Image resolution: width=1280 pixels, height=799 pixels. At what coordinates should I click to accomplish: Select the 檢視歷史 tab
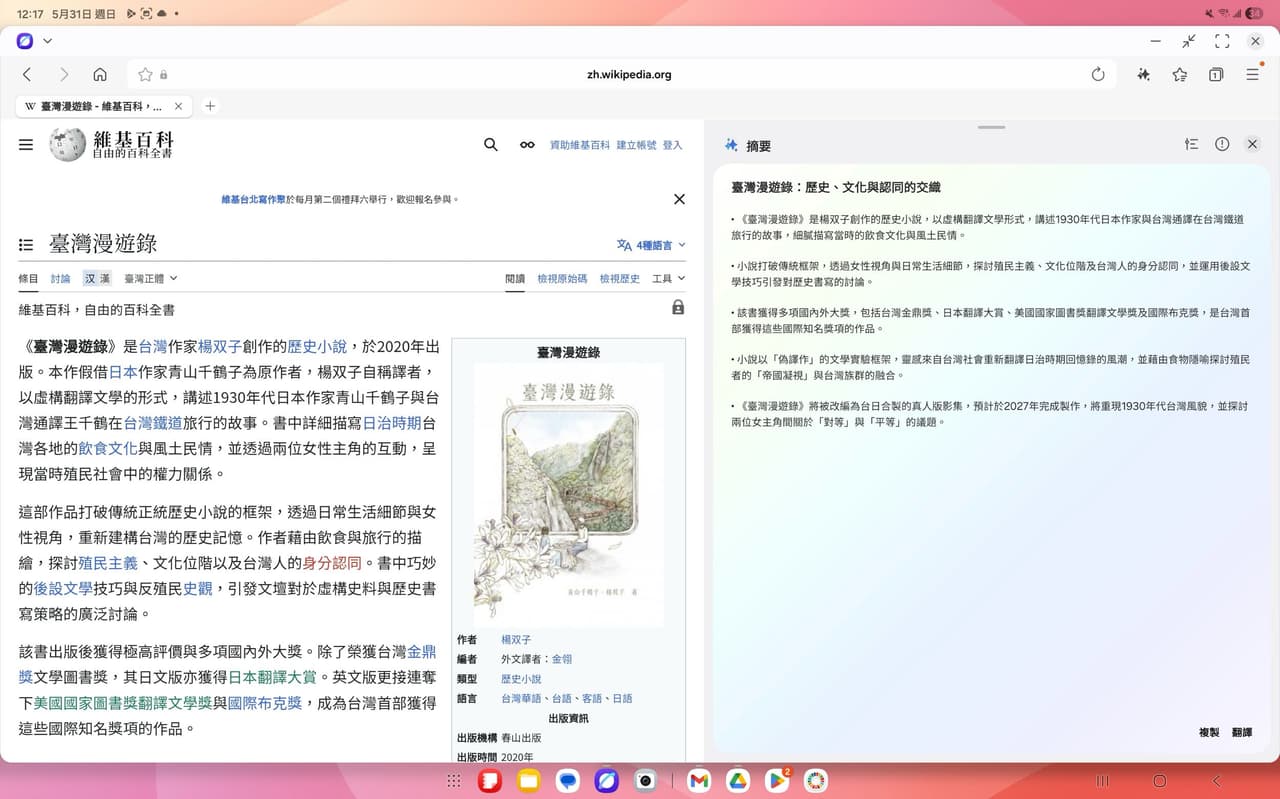[620, 278]
